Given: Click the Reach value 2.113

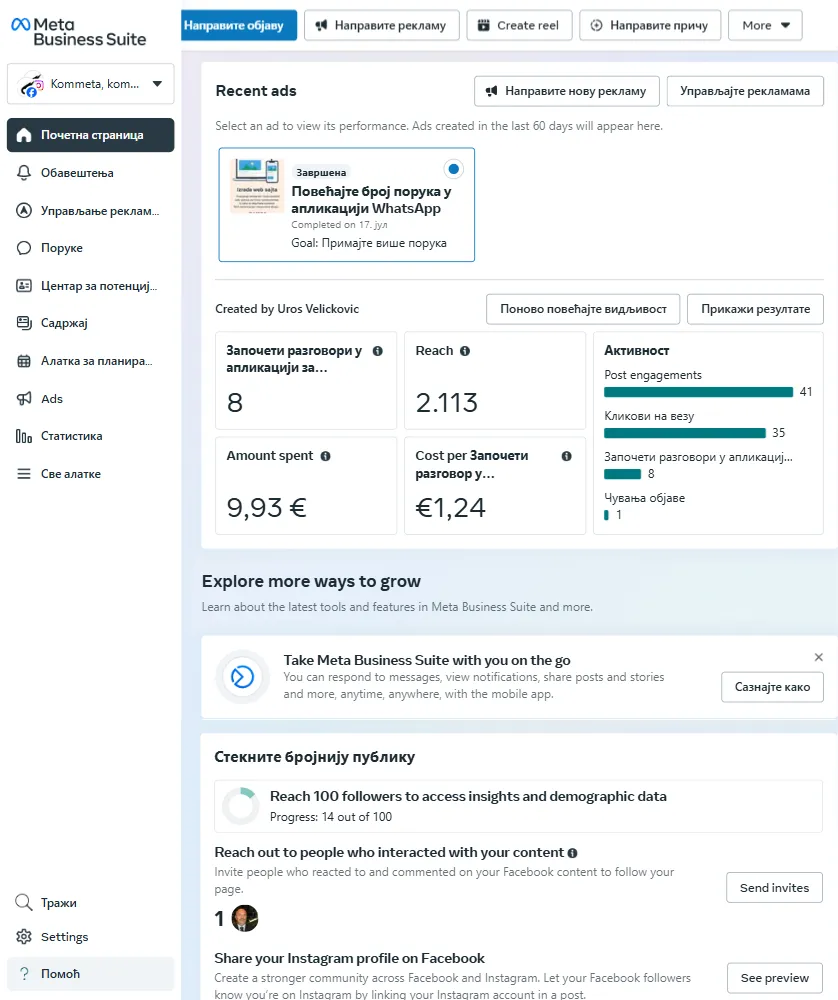Looking at the screenshot, I should click(446, 403).
